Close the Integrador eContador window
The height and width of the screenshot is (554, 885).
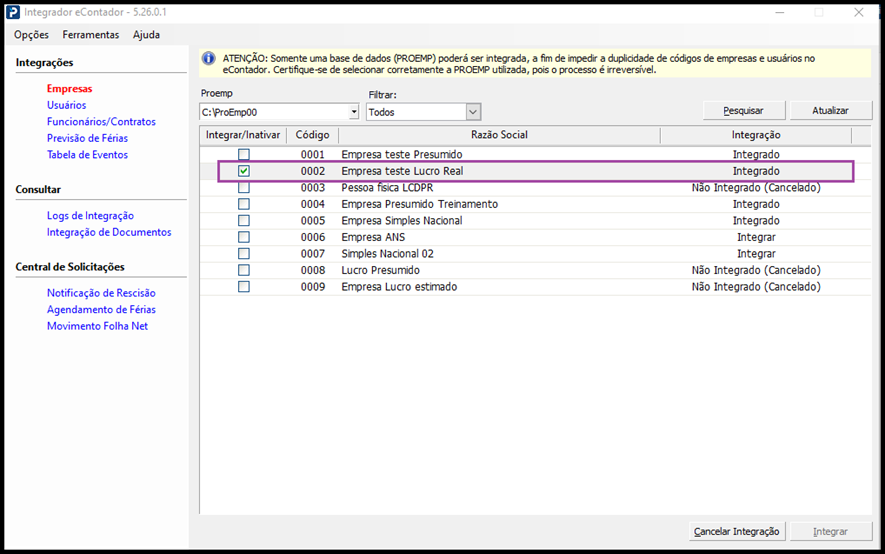858,13
